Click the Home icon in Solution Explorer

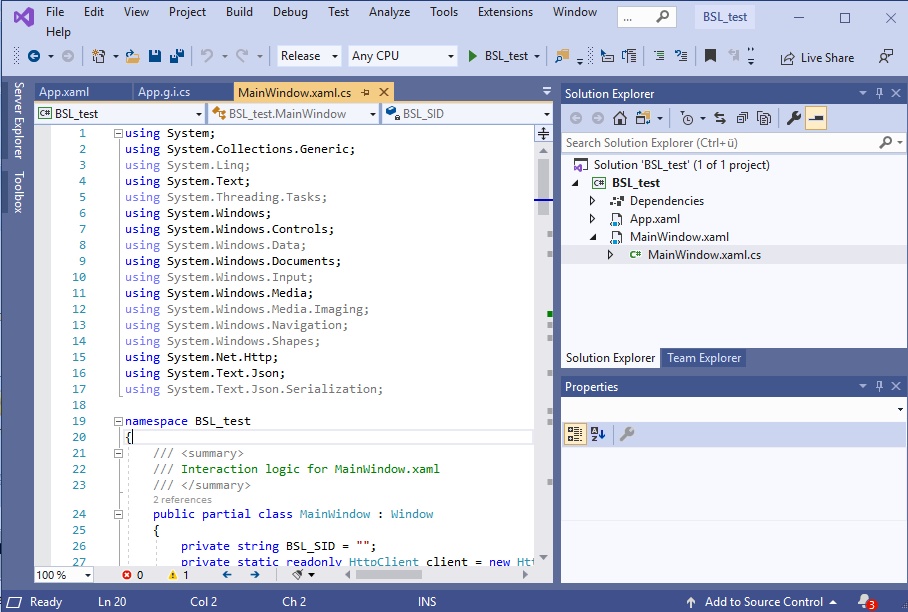pyautogui.click(x=618, y=118)
